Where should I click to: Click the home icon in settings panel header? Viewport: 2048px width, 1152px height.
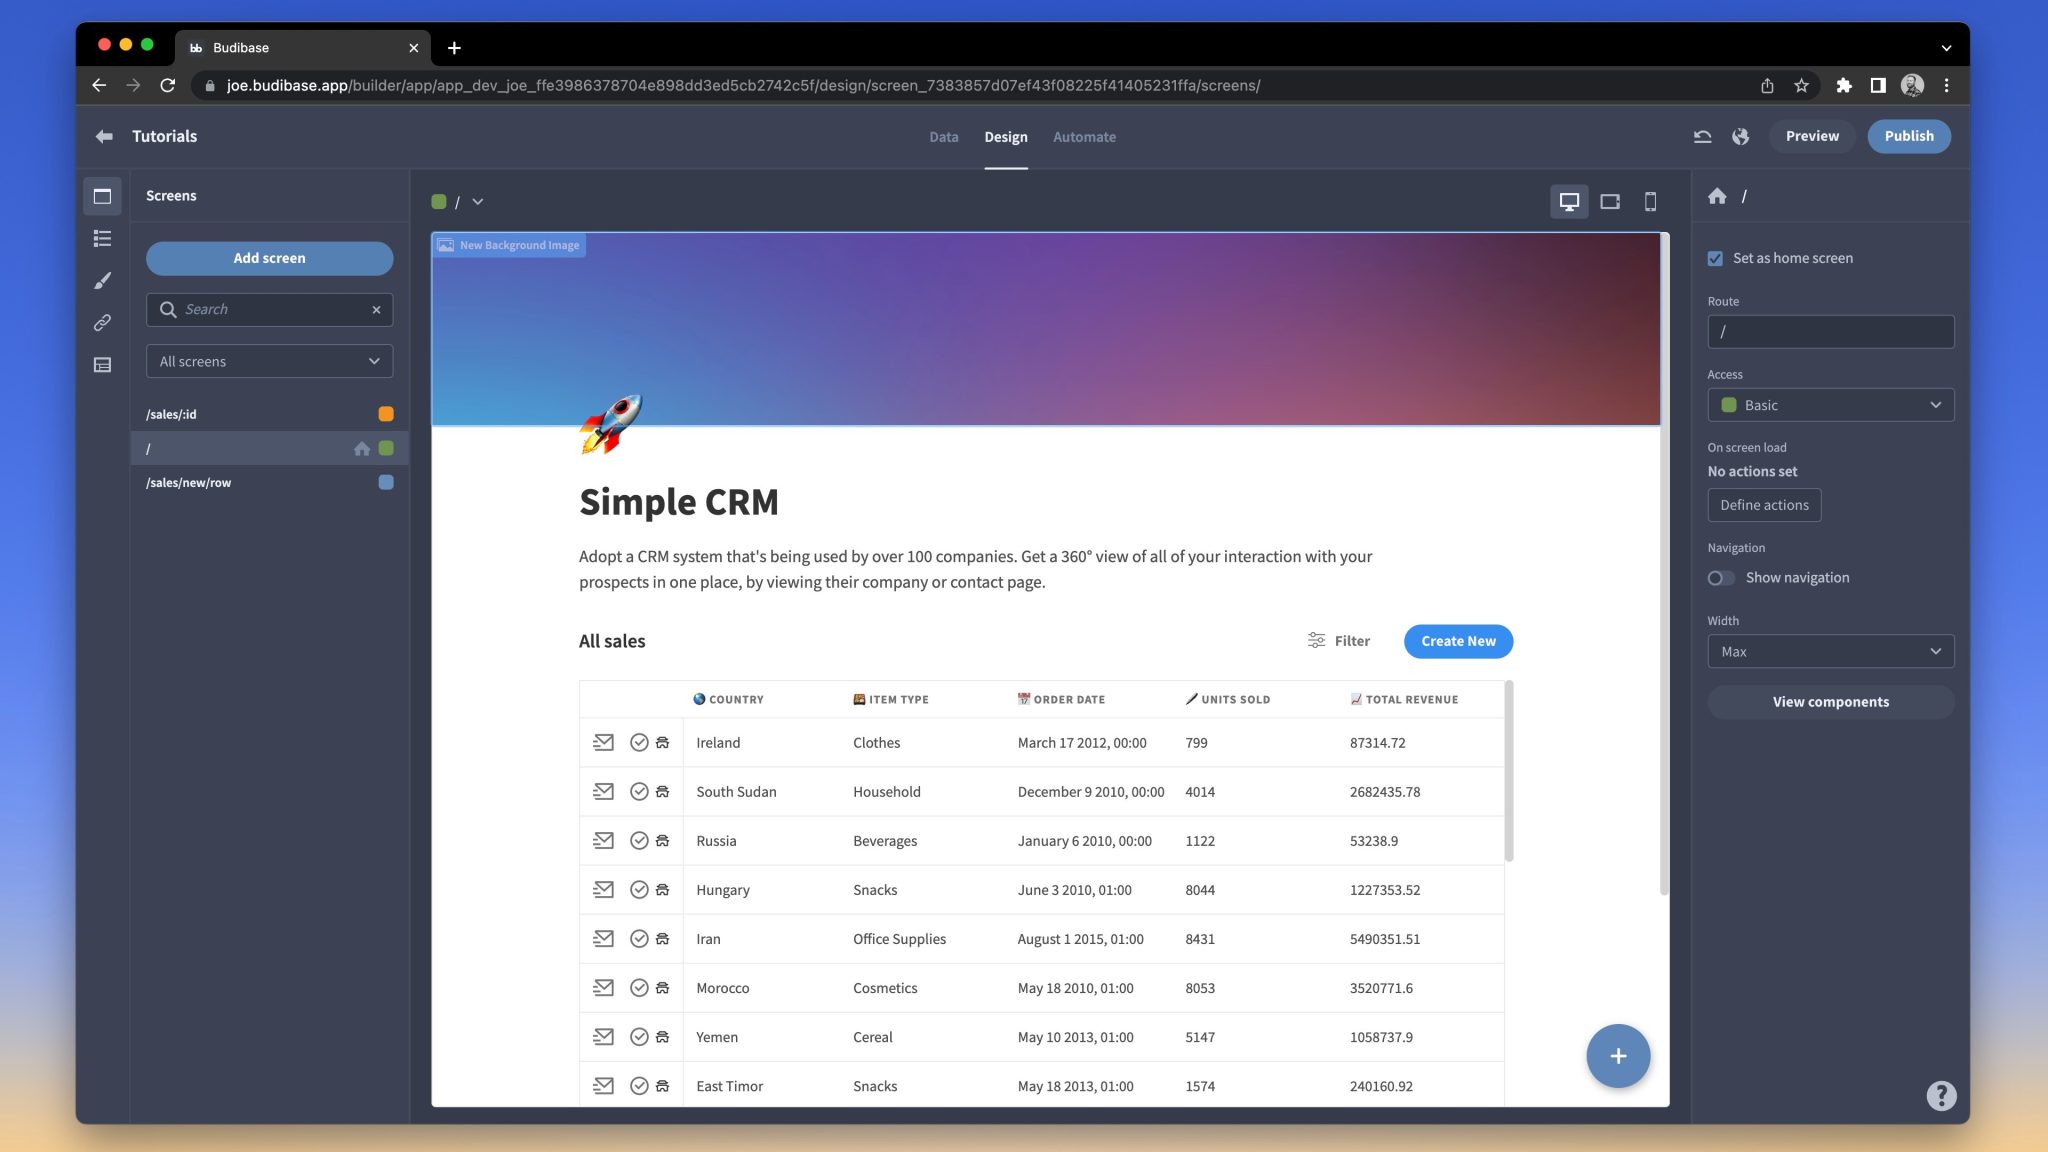pos(1717,196)
